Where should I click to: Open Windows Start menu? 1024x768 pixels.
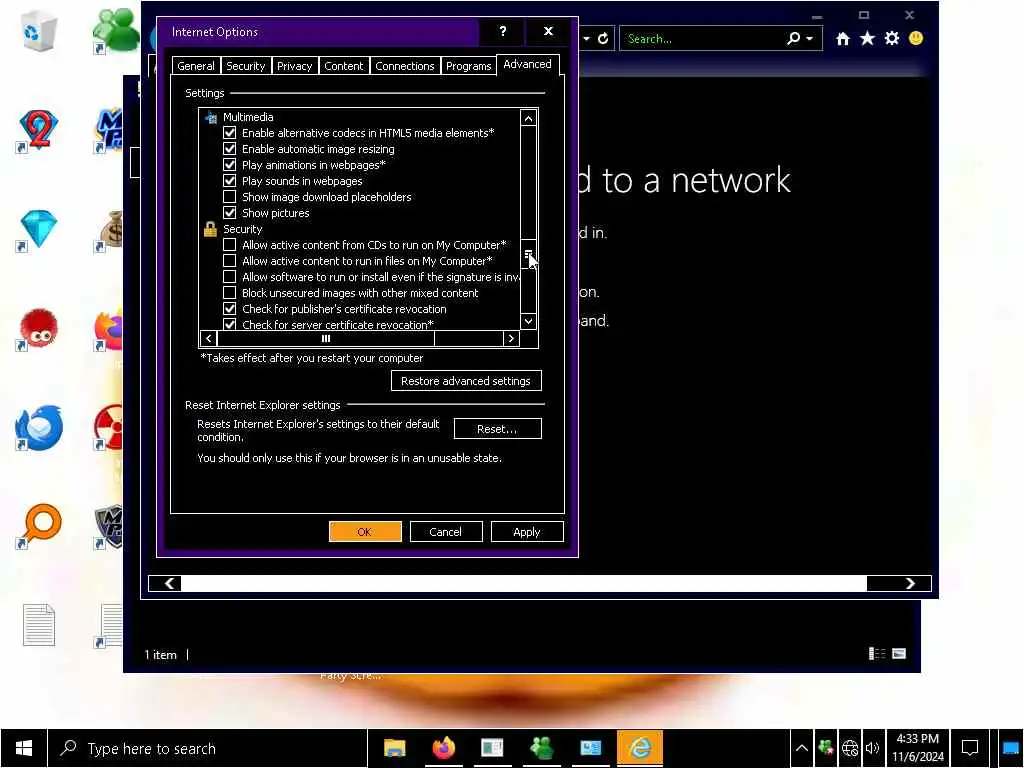point(24,748)
